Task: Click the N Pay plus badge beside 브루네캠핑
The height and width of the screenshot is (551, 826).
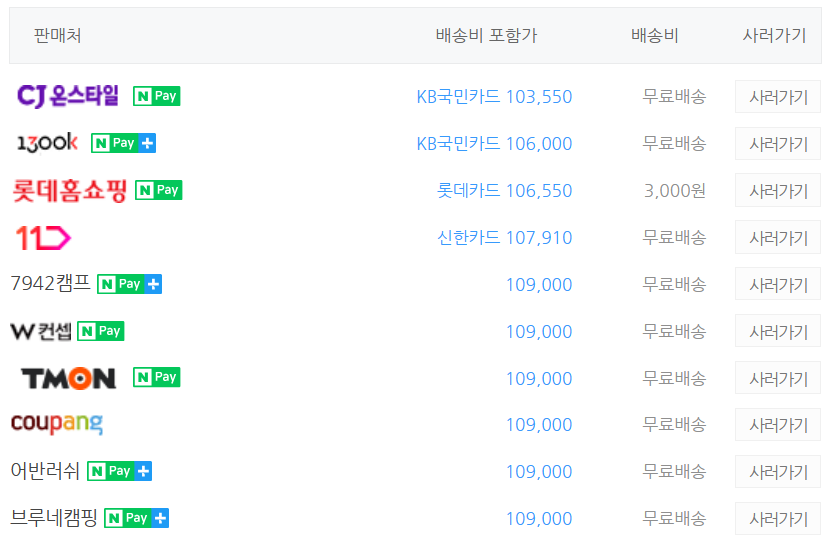Action: pyautogui.click(x=136, y=518)
